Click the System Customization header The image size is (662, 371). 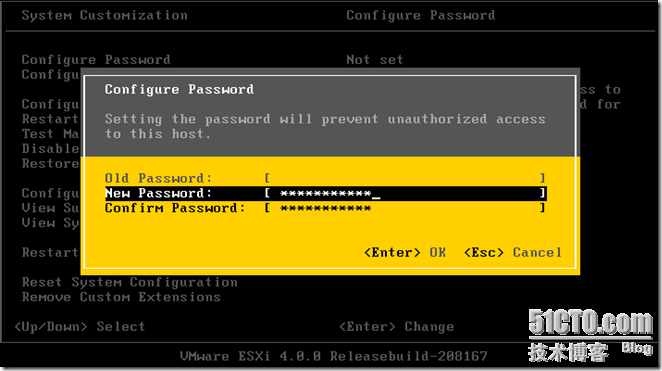click(104, 15)
